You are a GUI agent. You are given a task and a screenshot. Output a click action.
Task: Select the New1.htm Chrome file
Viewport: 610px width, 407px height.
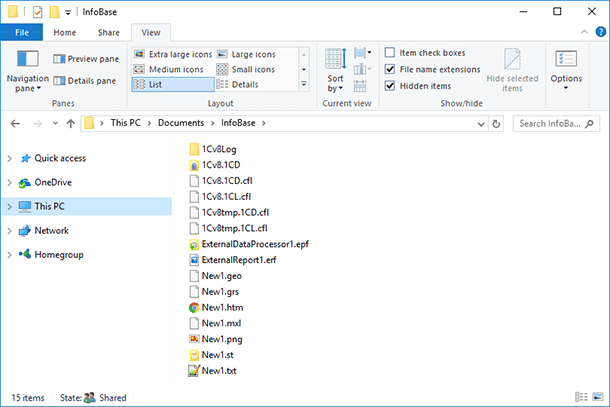click(x=216, y=308)
